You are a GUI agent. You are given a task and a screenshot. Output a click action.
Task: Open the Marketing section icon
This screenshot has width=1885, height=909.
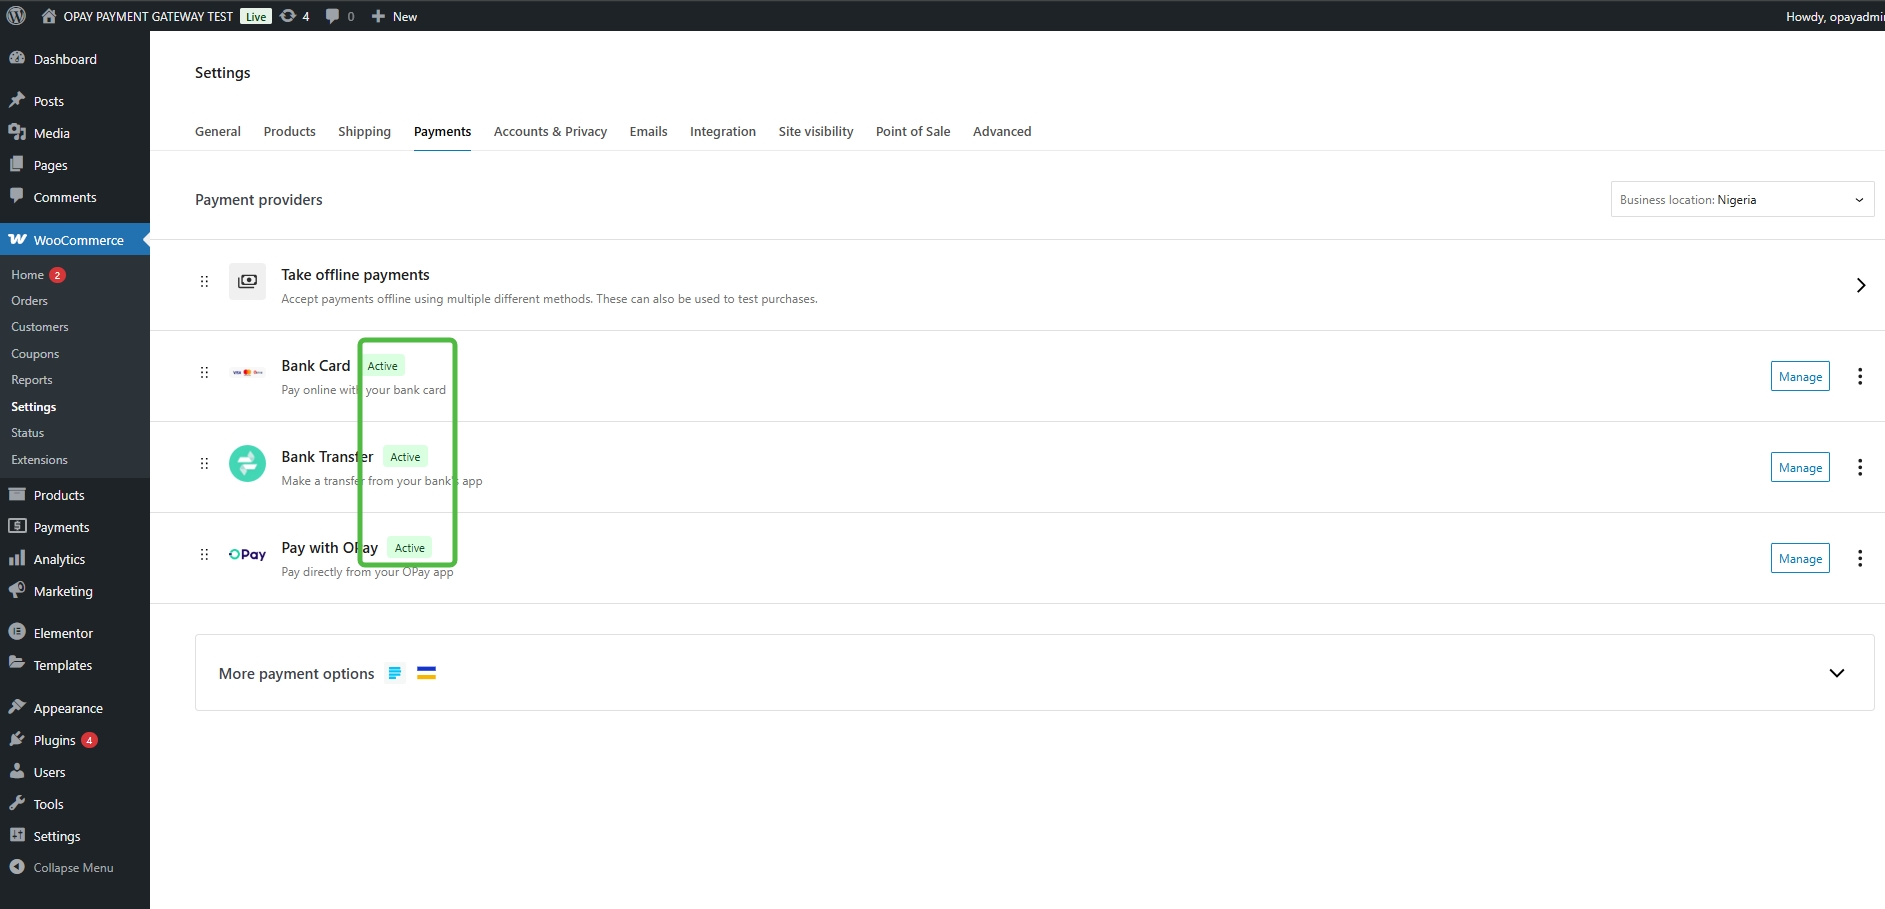[18, 590]
